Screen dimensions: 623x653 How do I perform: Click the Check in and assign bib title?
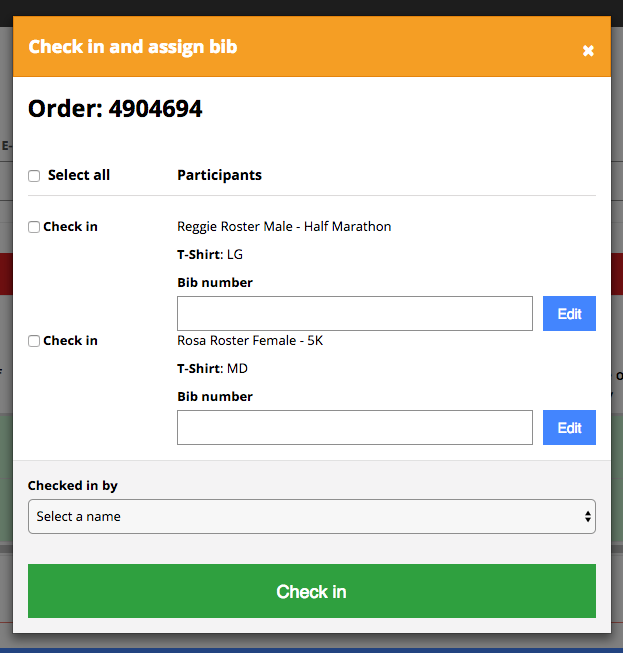coord(133,47)
